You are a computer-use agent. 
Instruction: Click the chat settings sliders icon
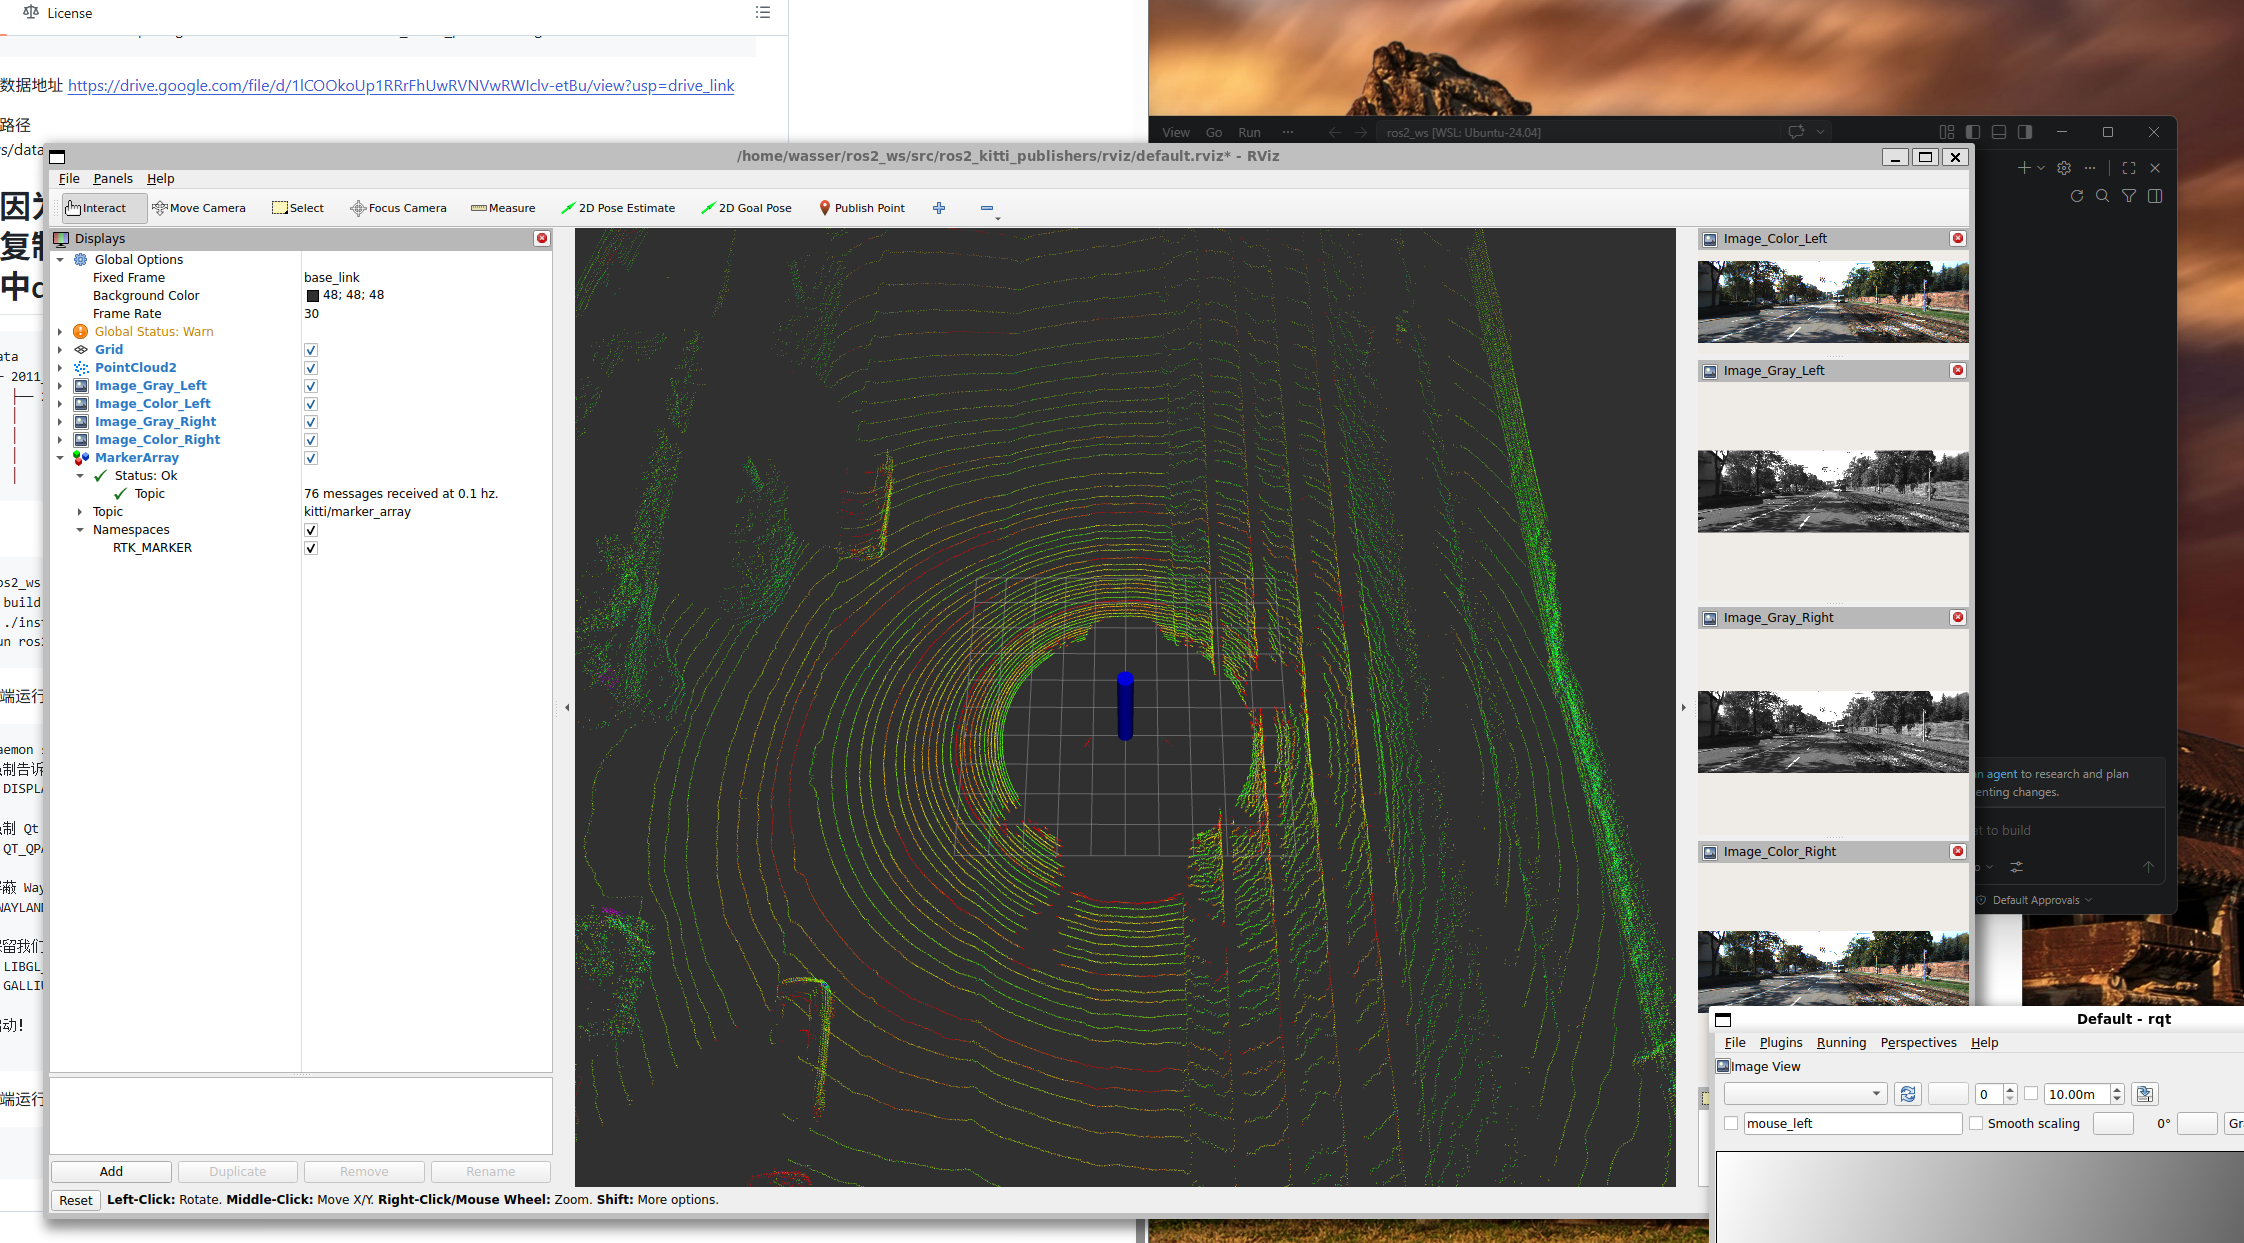[x=2016, y=867]
